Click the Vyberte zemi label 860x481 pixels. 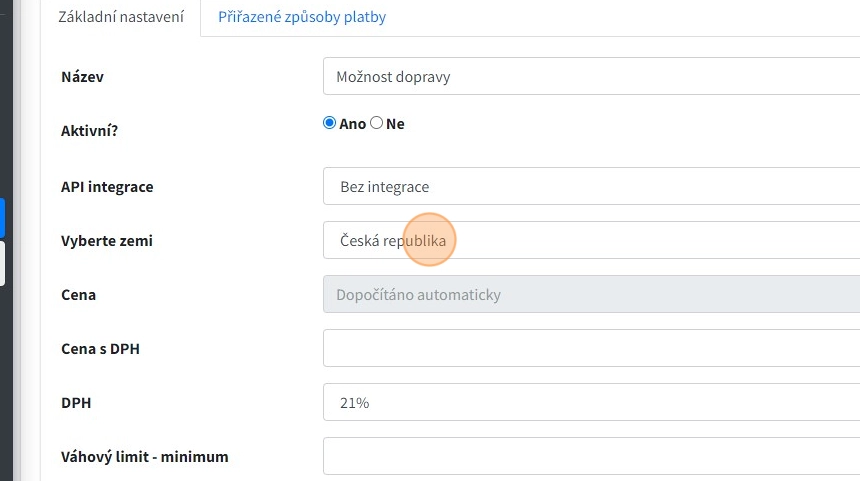(x=107, y=241)
